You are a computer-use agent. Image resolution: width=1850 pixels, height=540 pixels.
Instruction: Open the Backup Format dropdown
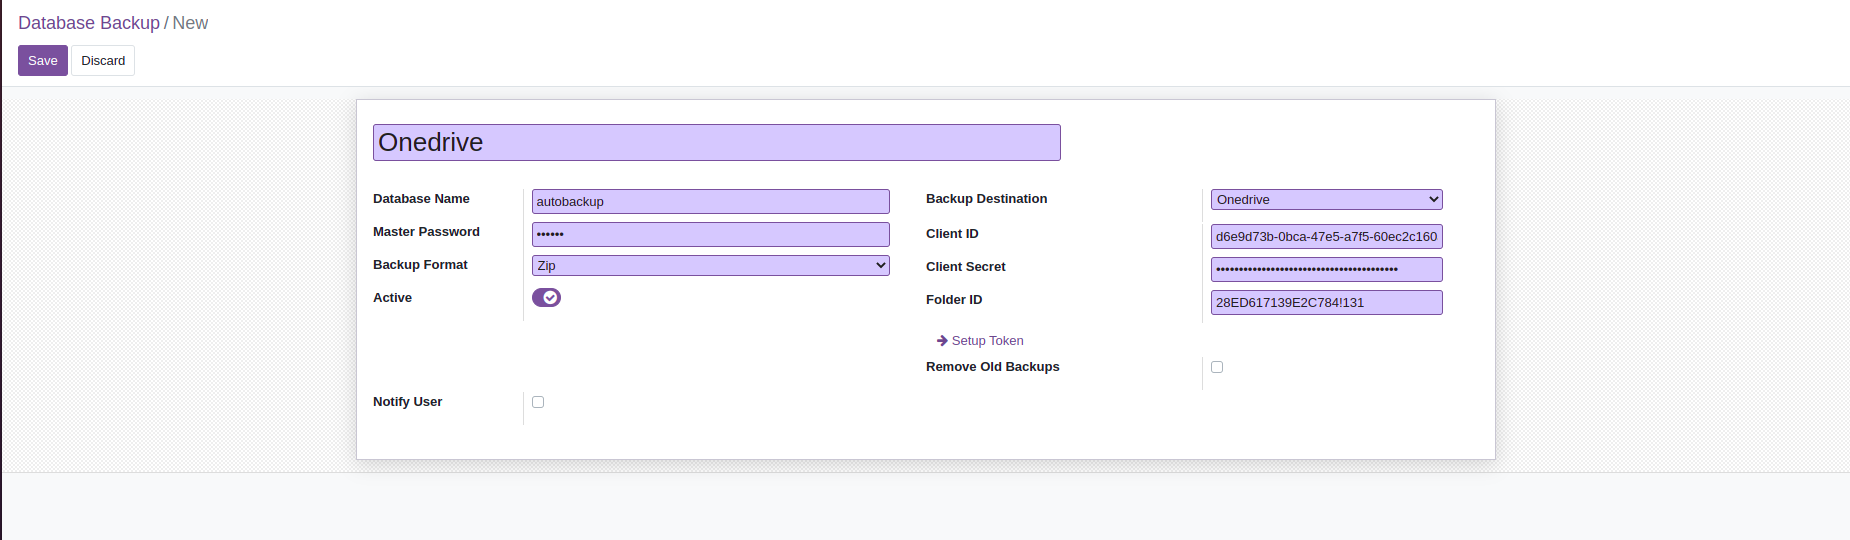710,266
